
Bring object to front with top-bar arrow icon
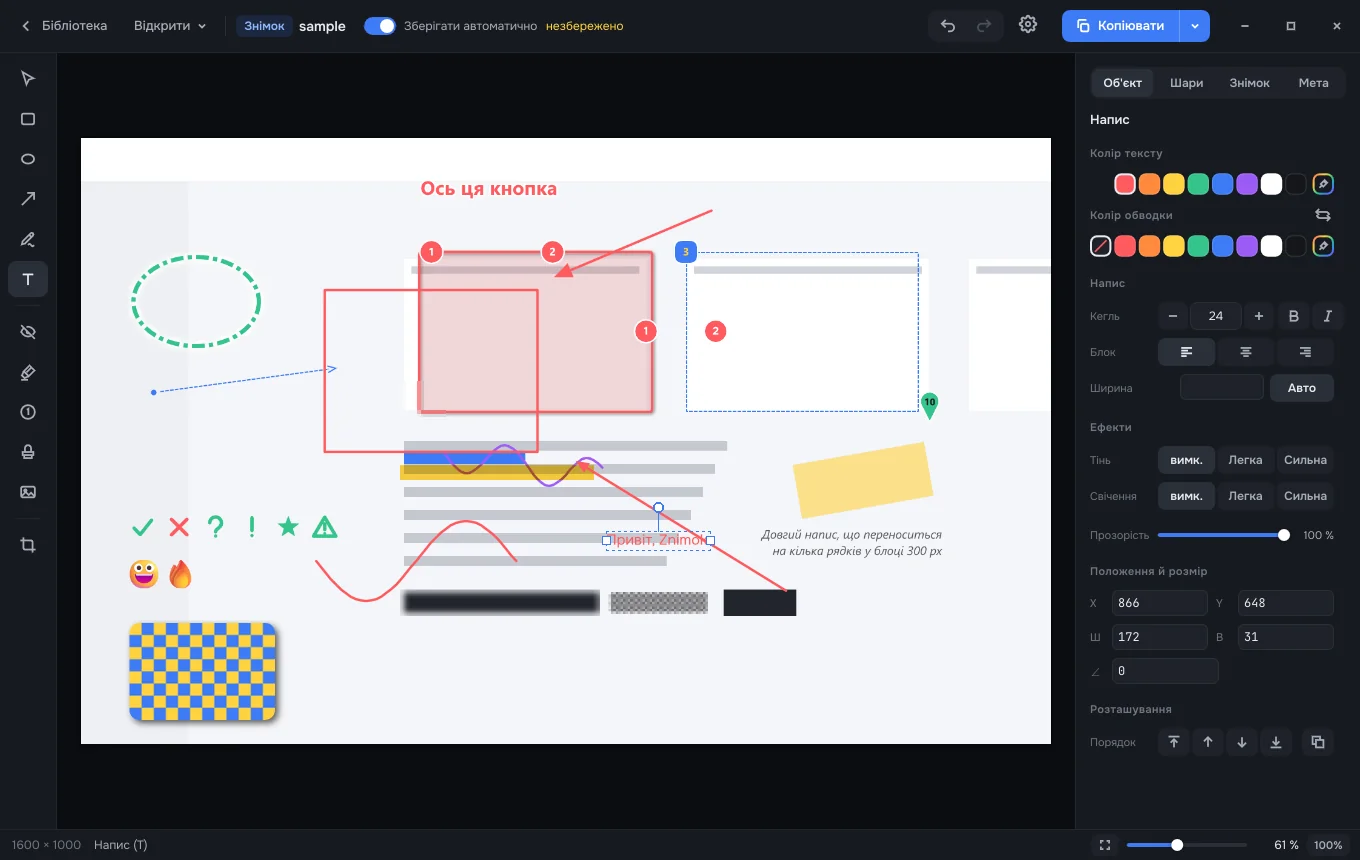[1174, 742]
